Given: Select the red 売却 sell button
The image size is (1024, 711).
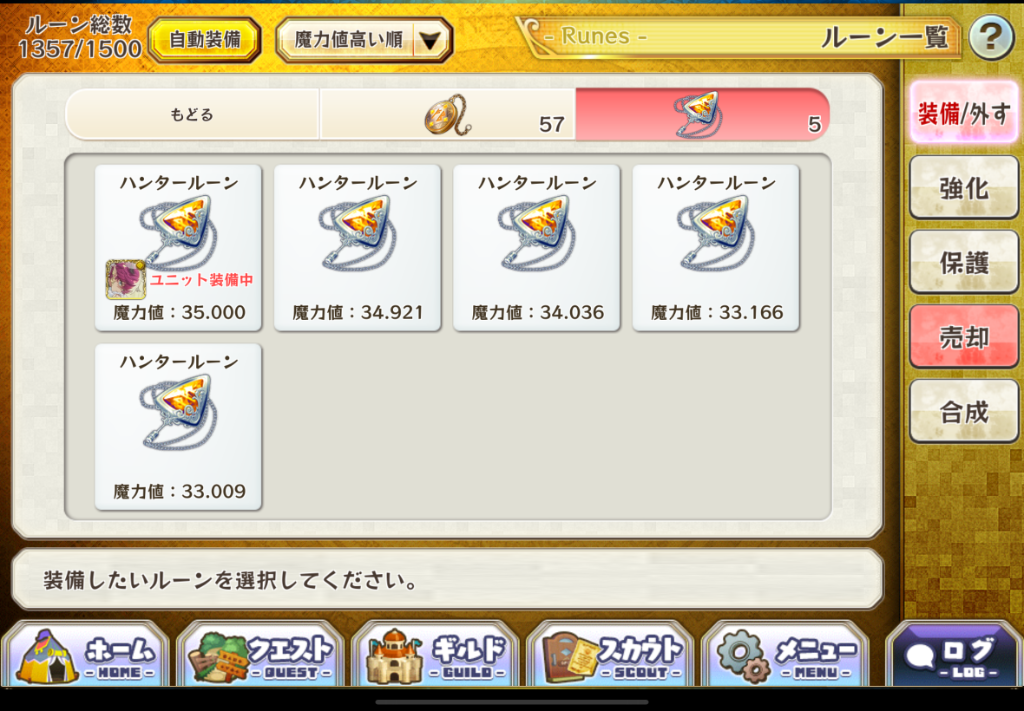Looking at the screenshot, I should point(964,337).
